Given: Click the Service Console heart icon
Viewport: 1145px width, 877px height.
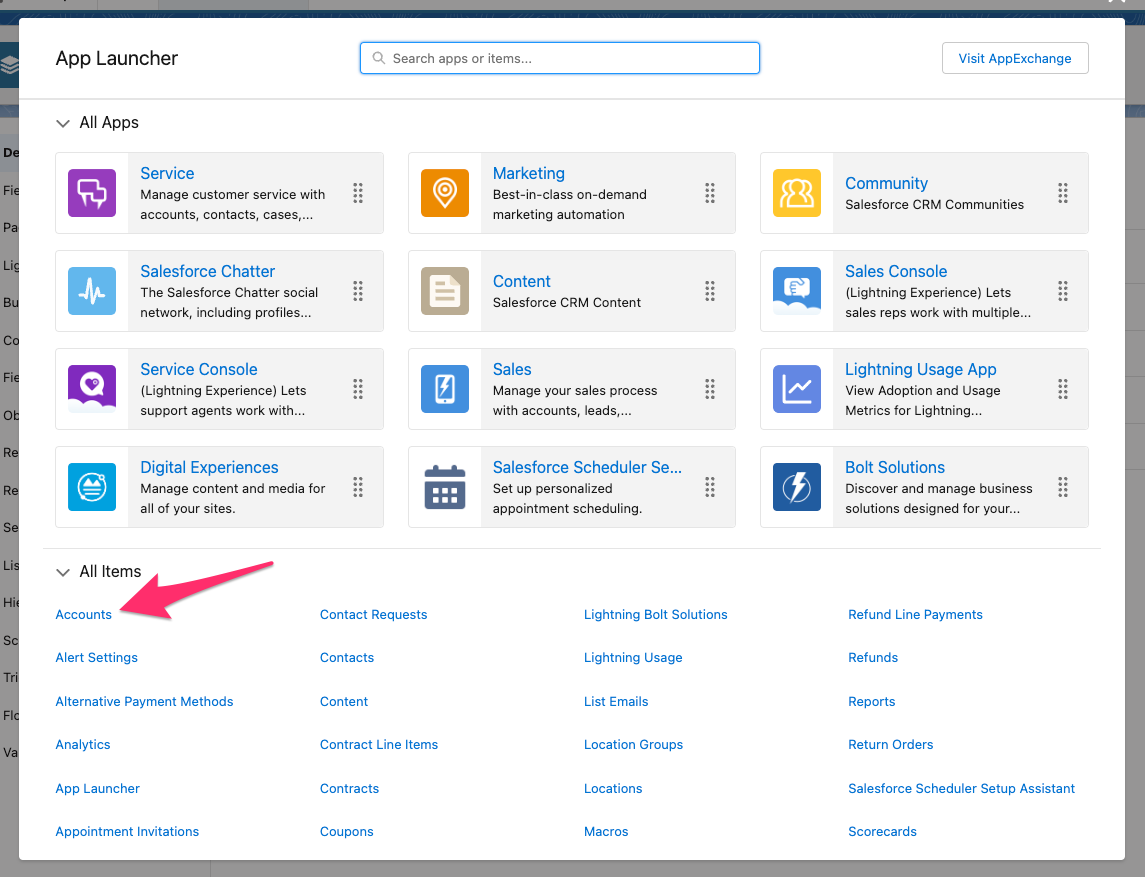Looking at the screenshot, I should tap(92, 388).
